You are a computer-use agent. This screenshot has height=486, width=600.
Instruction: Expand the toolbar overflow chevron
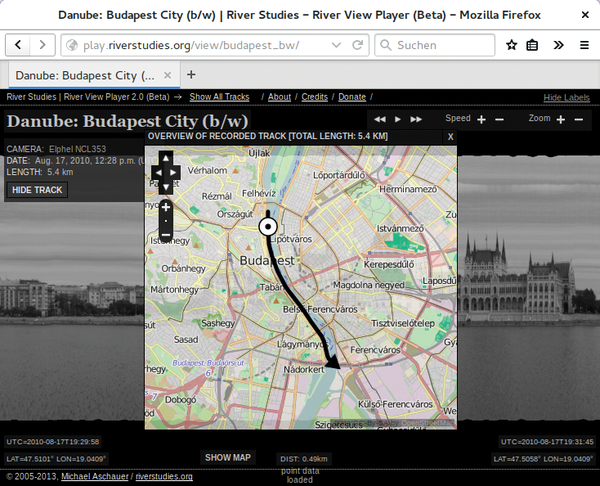[x=558, y=45]
